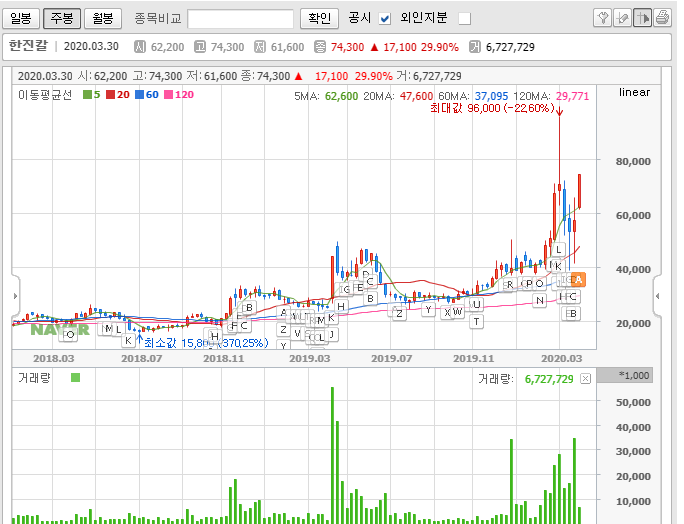Click the red 20-day moving average swatch
684x524 pixels.
pos(111,95)
